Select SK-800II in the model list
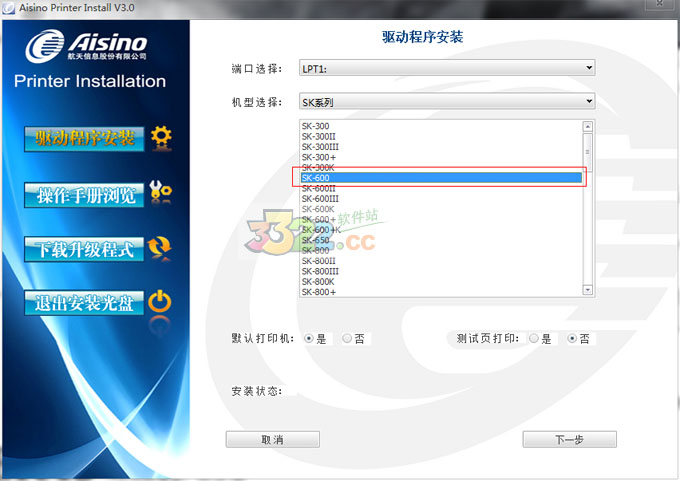This screenshot has width=680, height=481. [441, 261]
